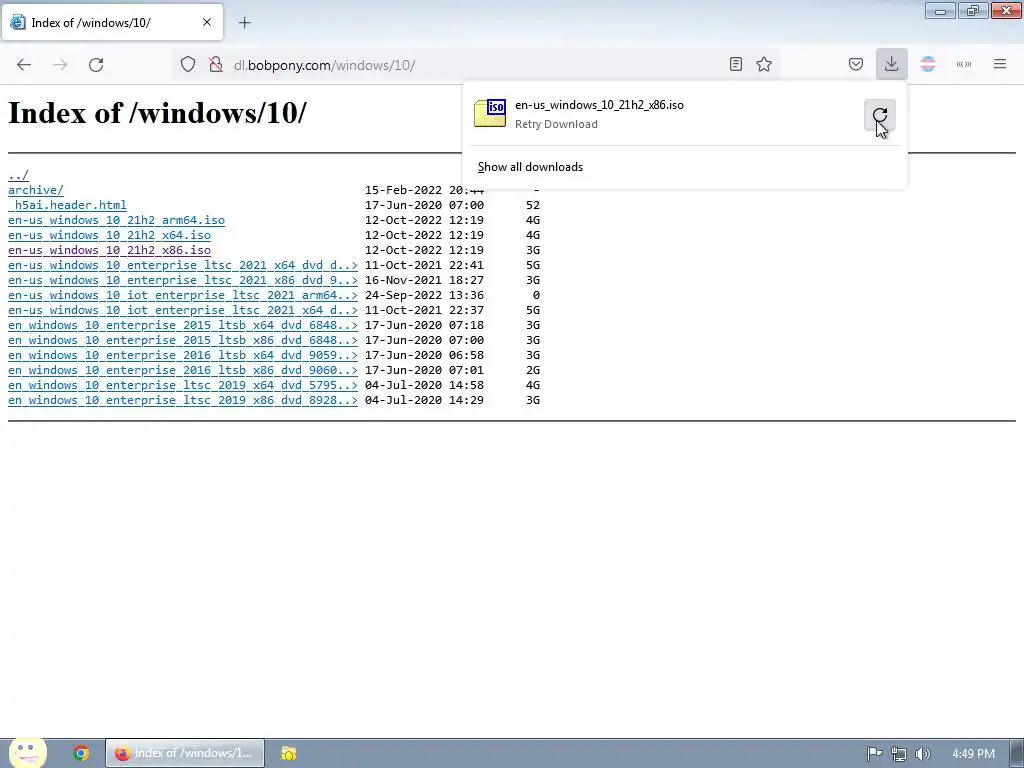Click the forward navigation arrow
Screen dimensions: 1024x768
tap(60, 65)
